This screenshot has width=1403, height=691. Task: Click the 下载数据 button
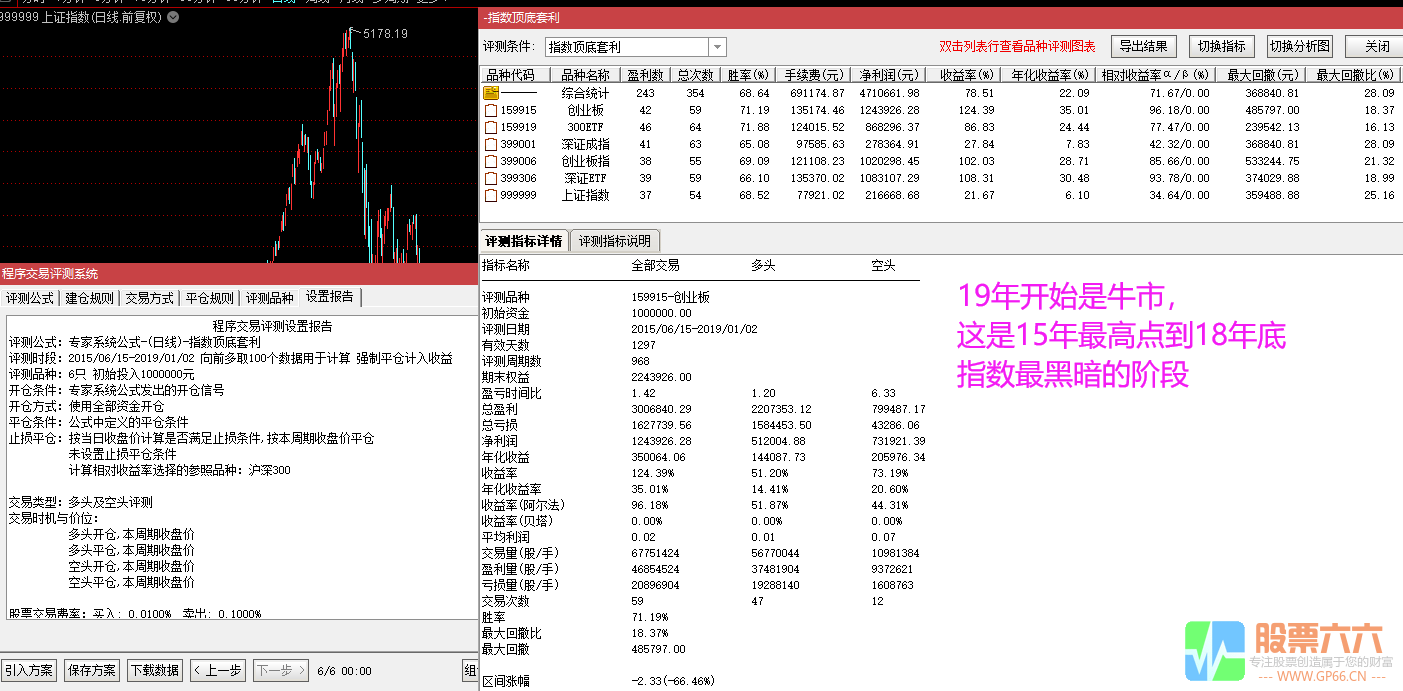point(155,670)
